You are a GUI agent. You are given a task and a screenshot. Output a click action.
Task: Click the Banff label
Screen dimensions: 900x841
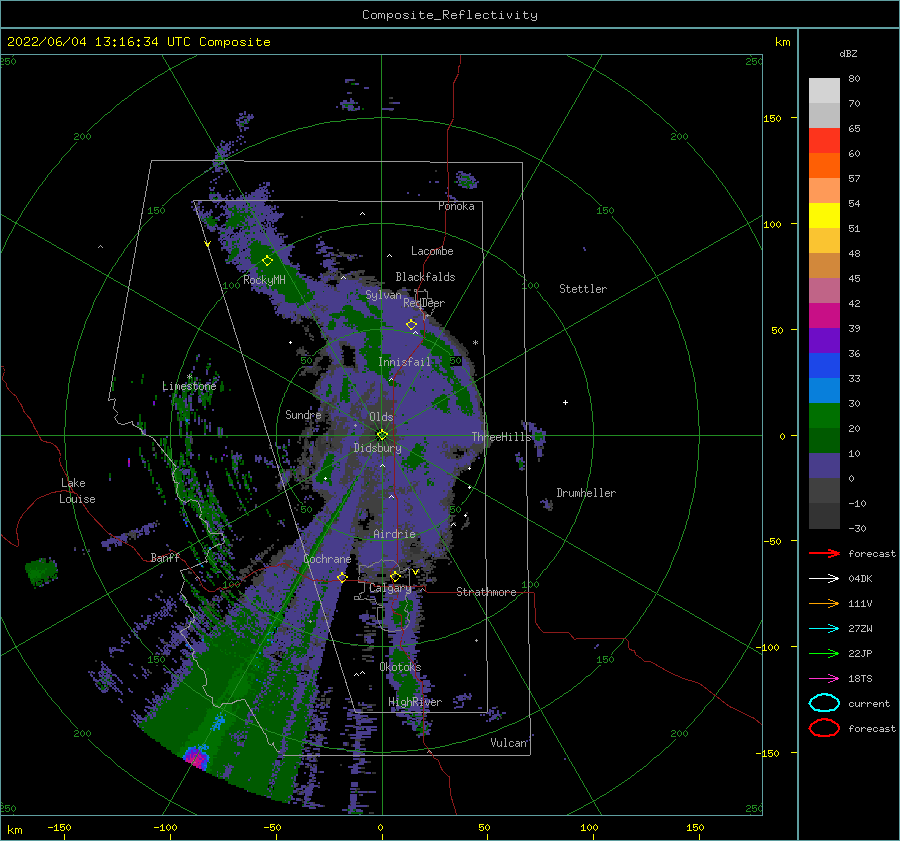(x=165, y=557)
